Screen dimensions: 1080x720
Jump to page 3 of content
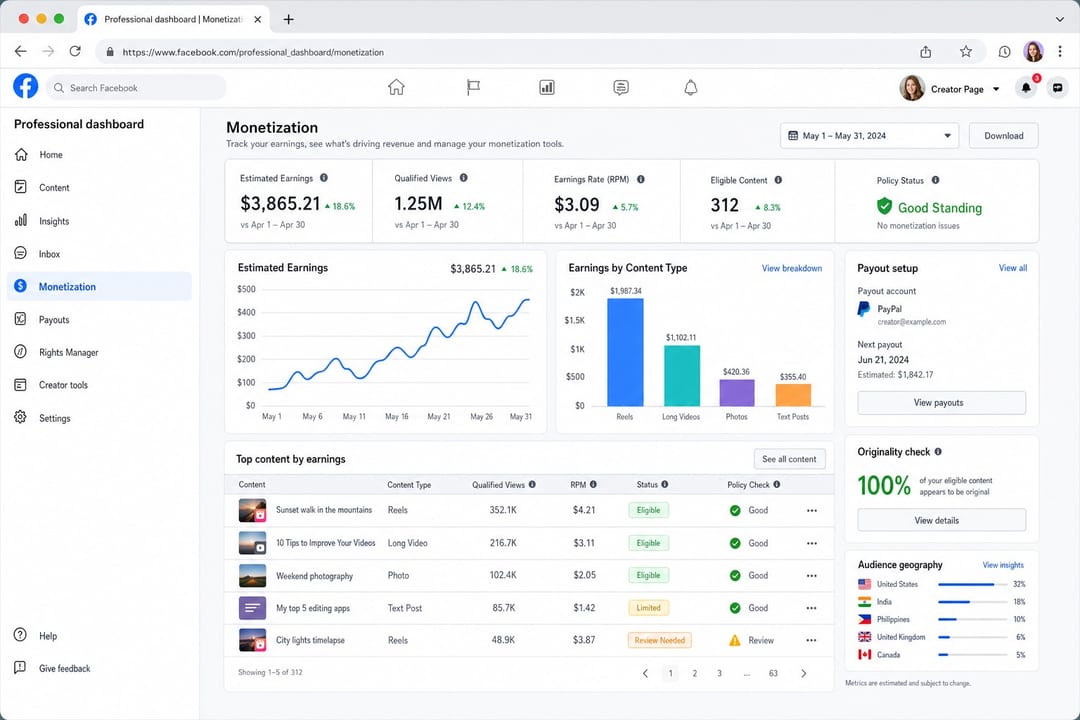(x=719, y=673)
